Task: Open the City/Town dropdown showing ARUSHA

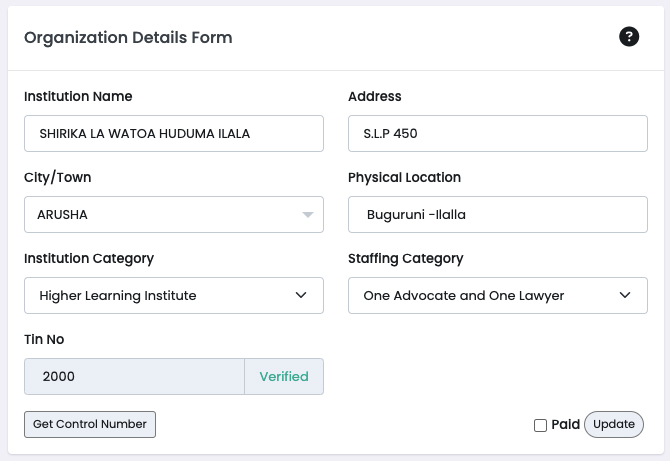Action: tap(173, 214)
